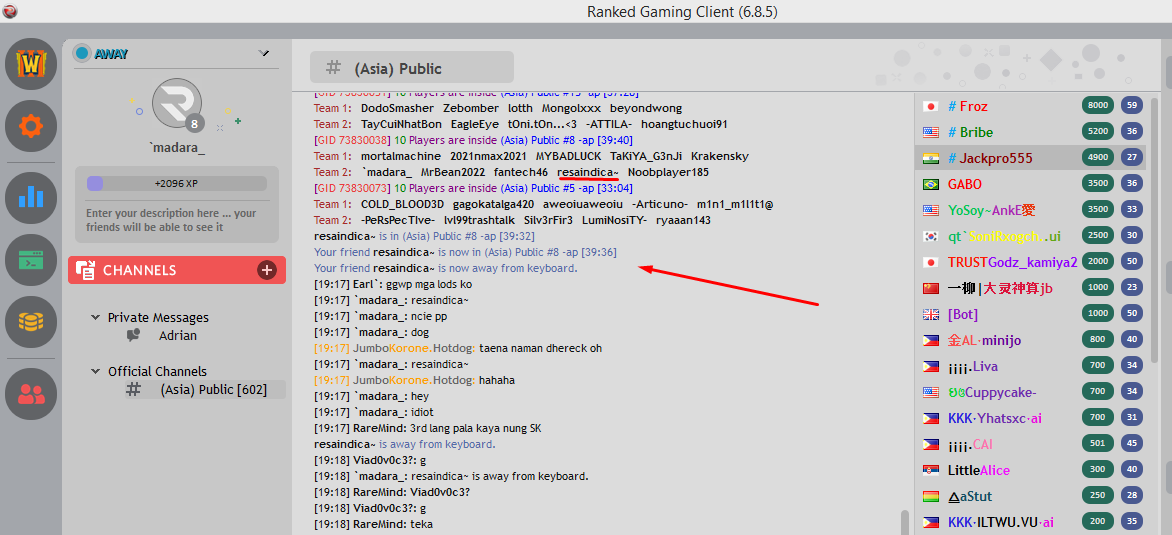
Task: Click Earl`'s ggwp message
Action: [393, 284]
